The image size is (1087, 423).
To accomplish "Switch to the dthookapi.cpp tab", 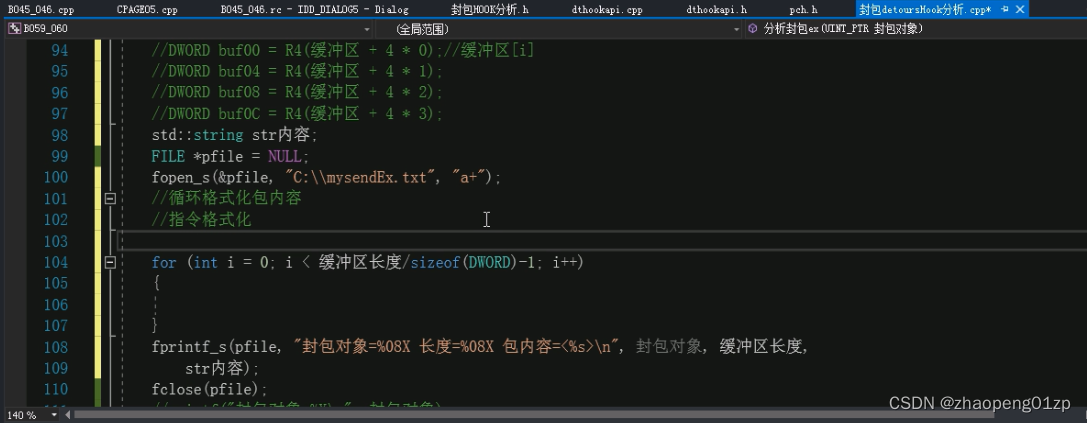I will [607, 10].
